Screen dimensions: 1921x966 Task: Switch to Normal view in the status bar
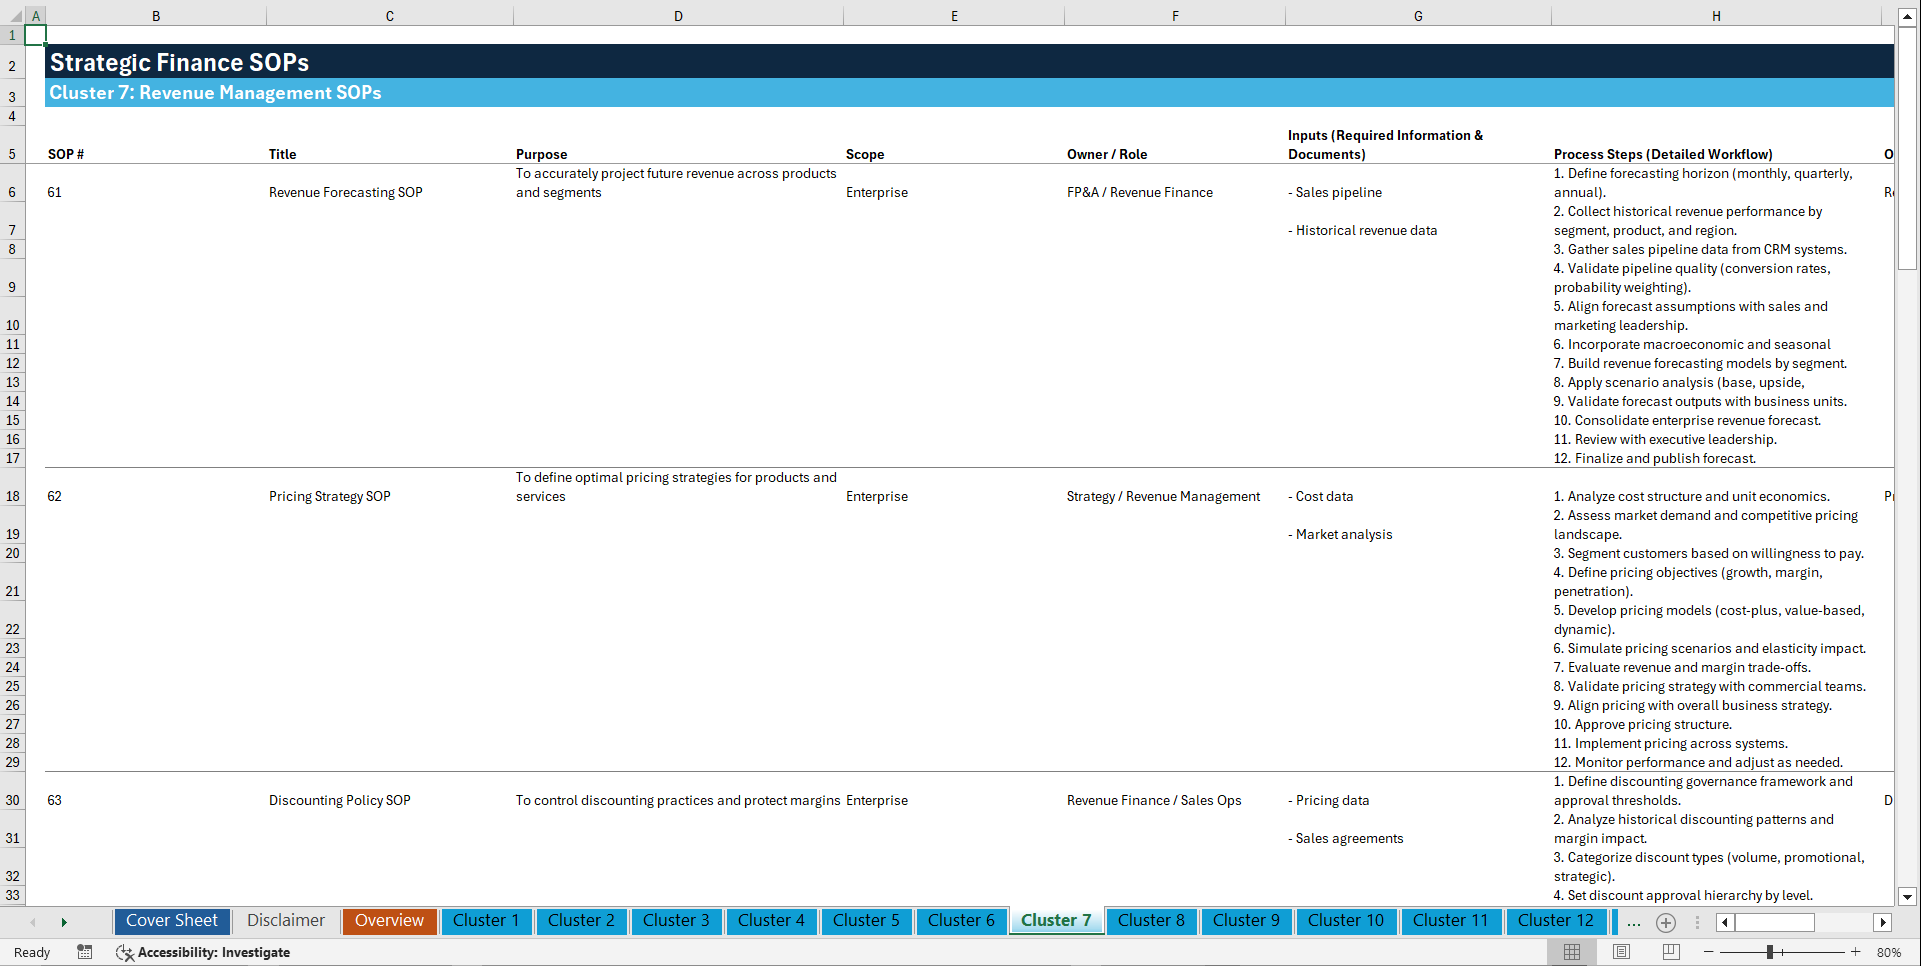tap(1573, 952)
